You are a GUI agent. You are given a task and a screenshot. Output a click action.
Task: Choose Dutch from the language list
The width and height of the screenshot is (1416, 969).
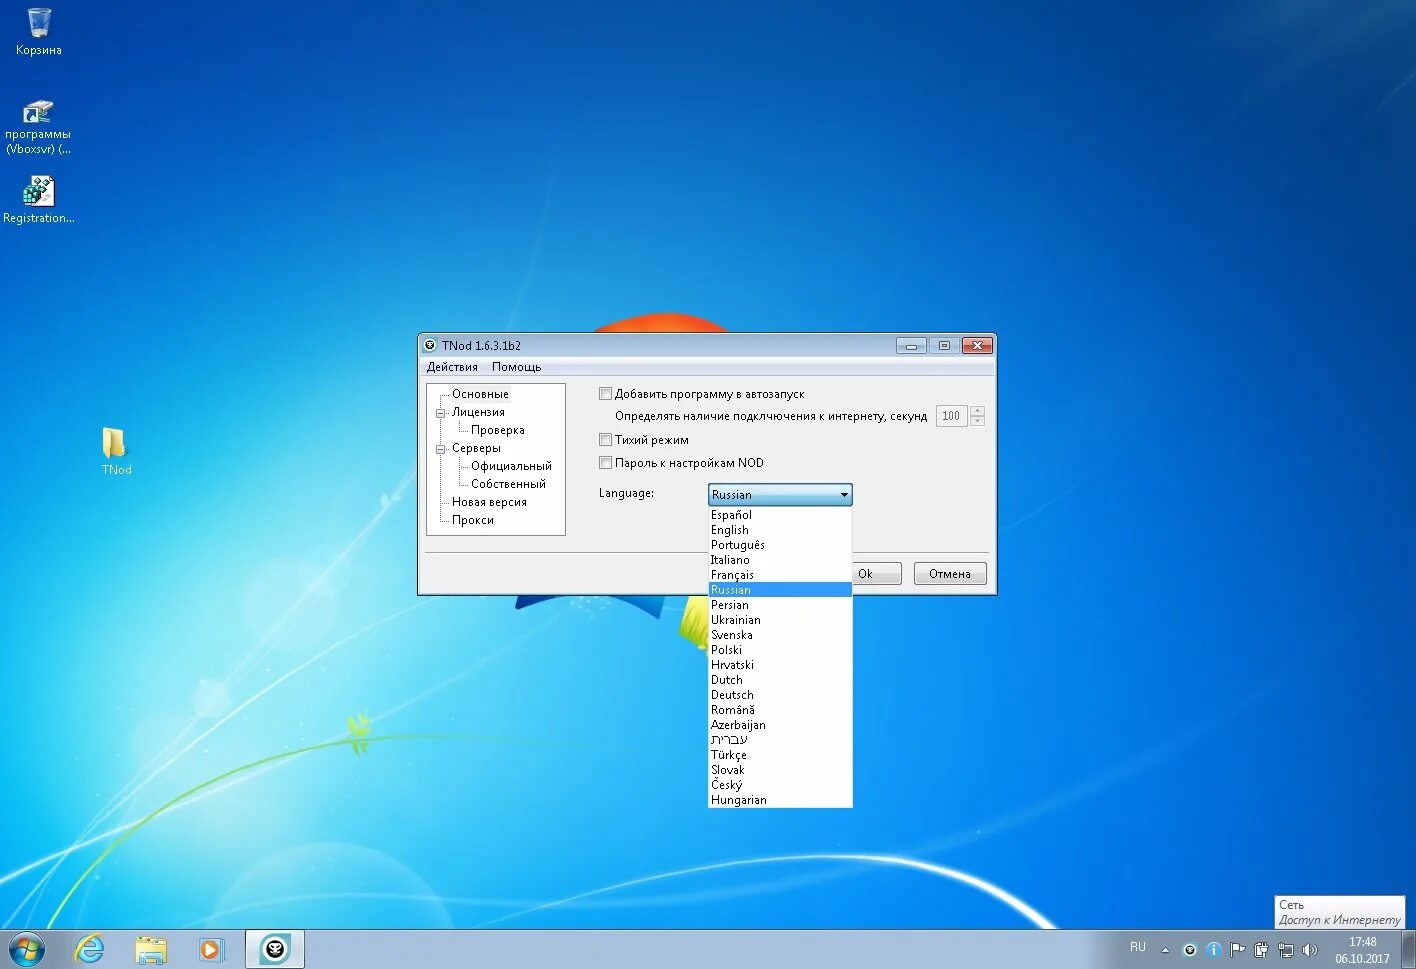(780, 680)
